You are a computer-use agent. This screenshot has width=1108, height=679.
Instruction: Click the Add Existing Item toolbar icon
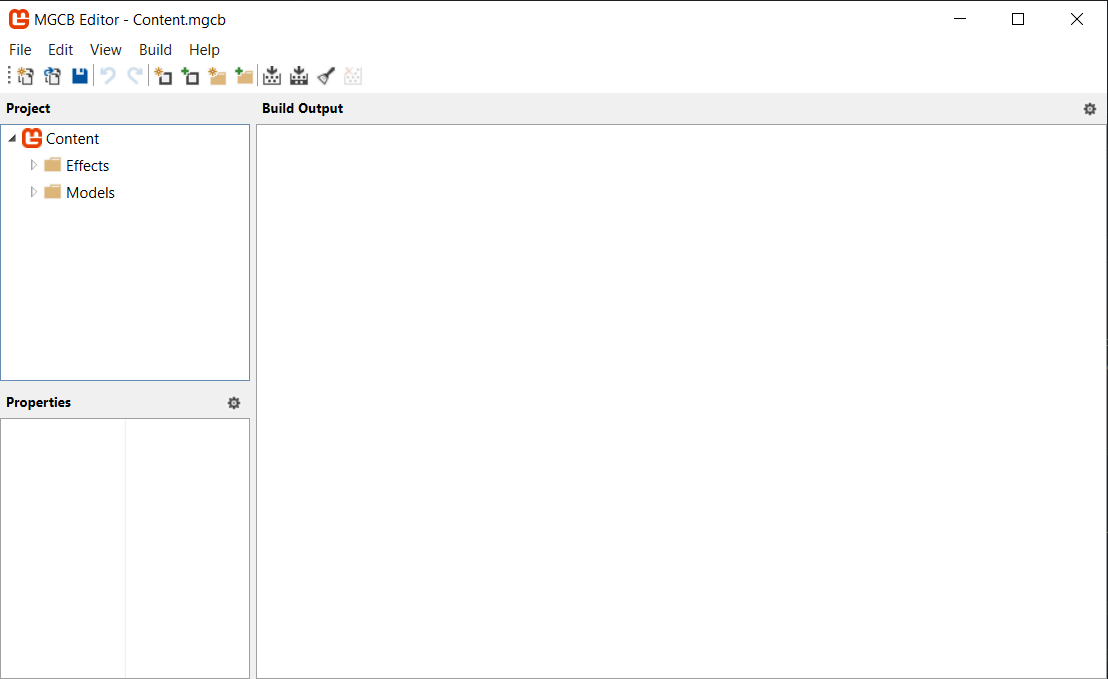click(190, 76)
